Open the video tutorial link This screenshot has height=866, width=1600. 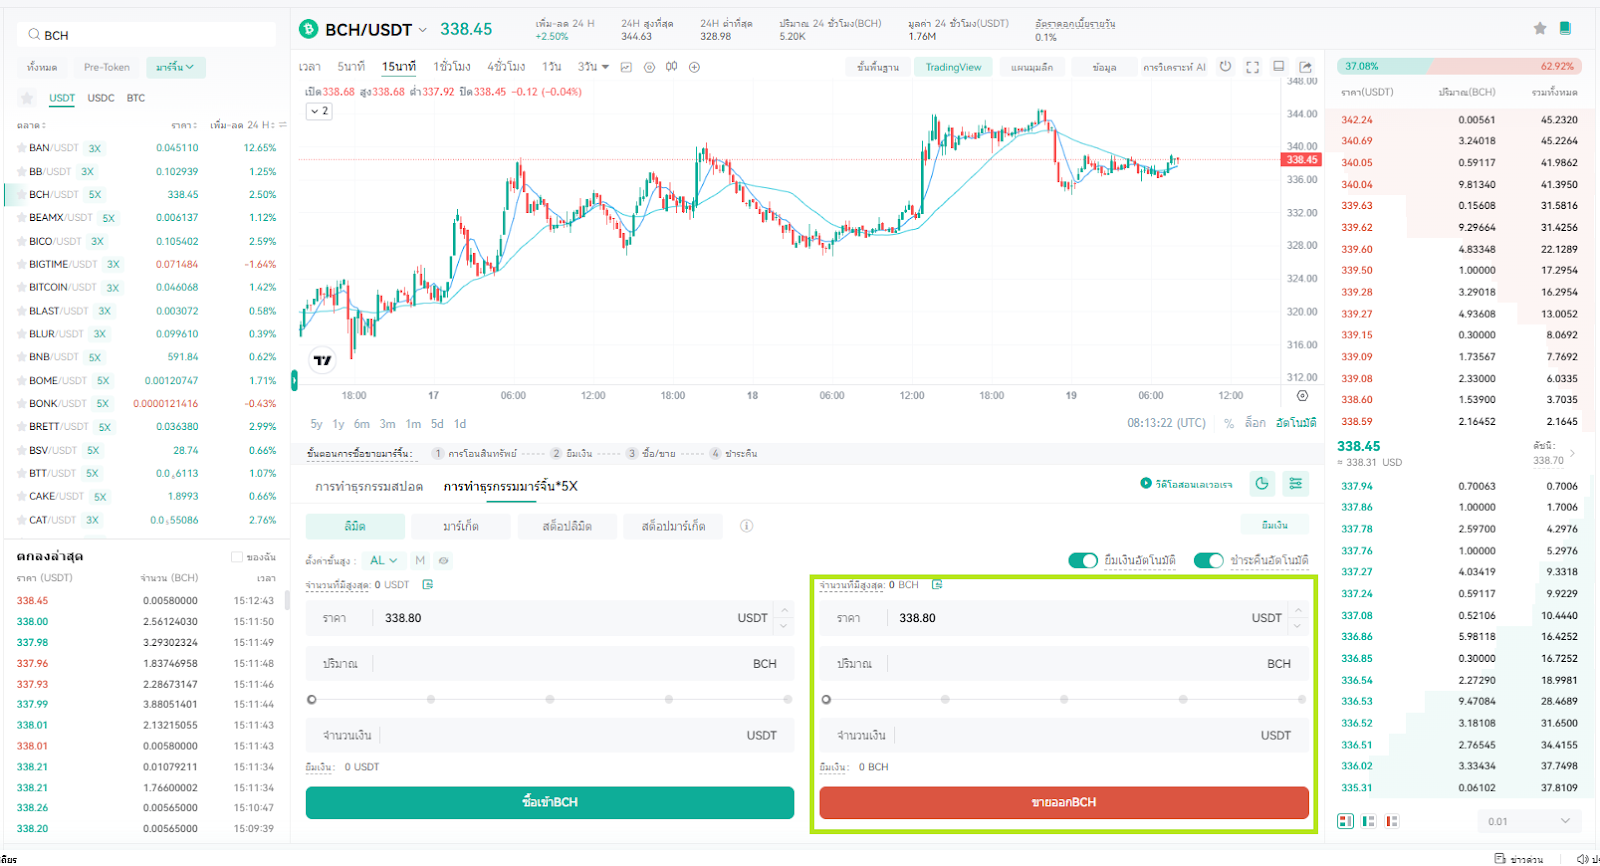[x=1187, y=484]
